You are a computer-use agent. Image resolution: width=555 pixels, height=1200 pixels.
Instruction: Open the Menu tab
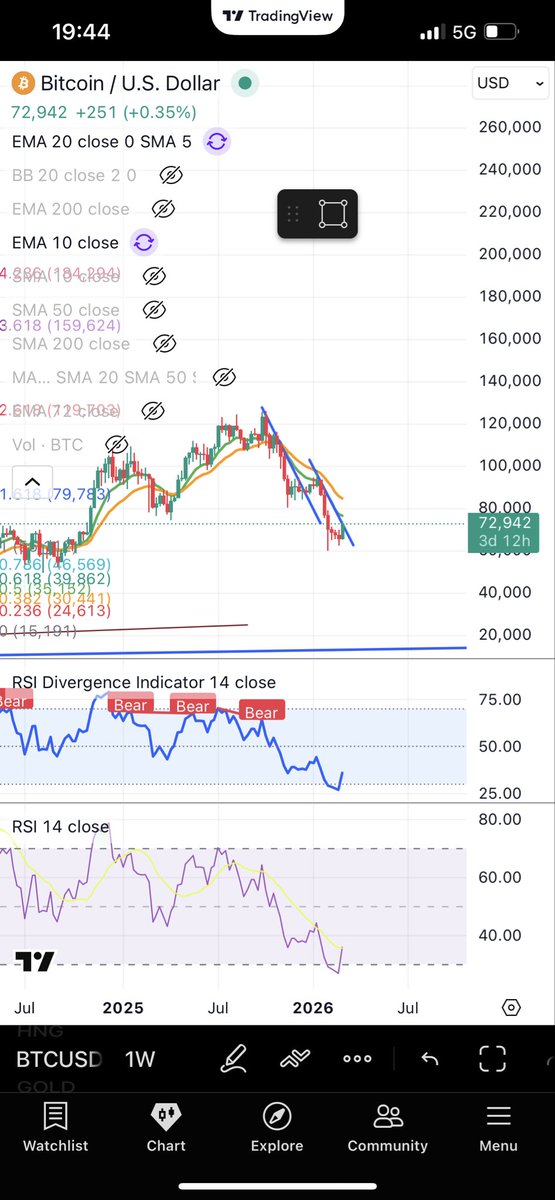click(498, 1128)
